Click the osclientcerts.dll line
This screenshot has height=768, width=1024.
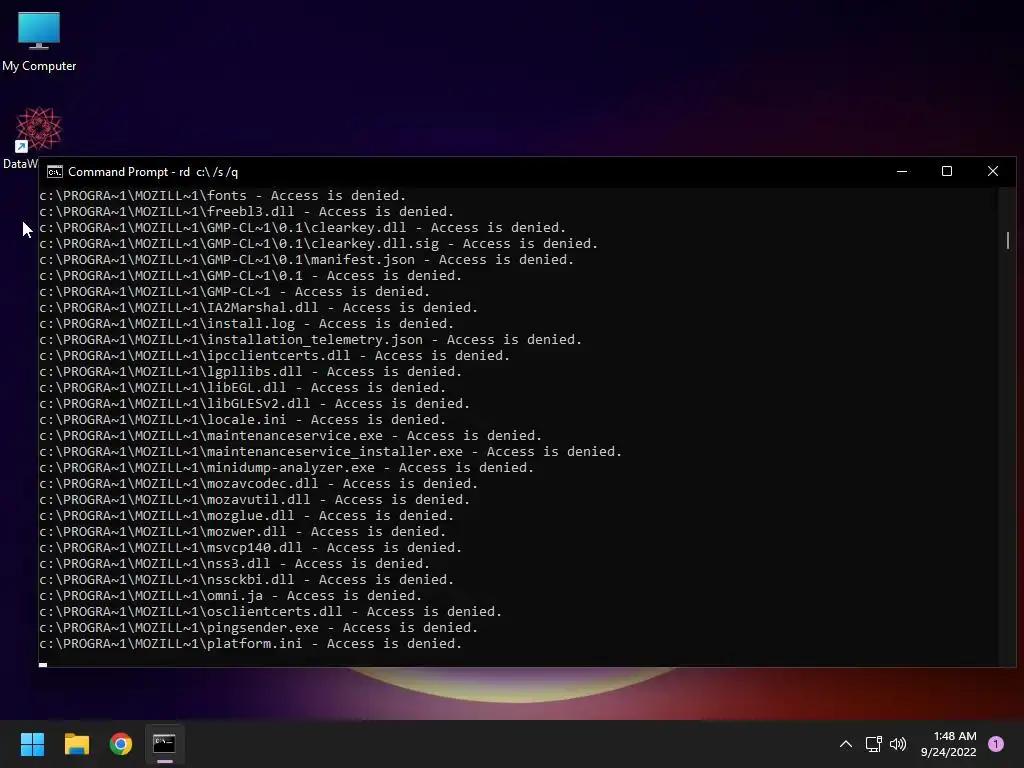270,612
